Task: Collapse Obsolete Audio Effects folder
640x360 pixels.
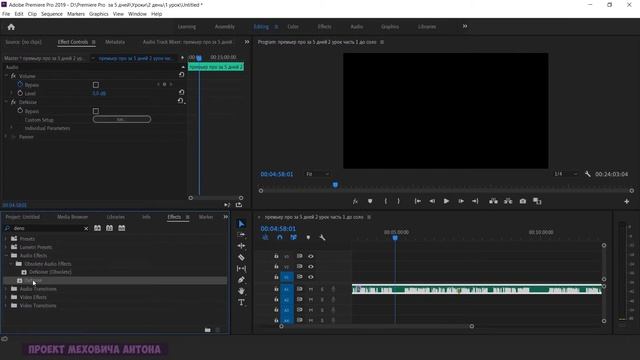Action: pyautogui.click(x=11, y=264)
